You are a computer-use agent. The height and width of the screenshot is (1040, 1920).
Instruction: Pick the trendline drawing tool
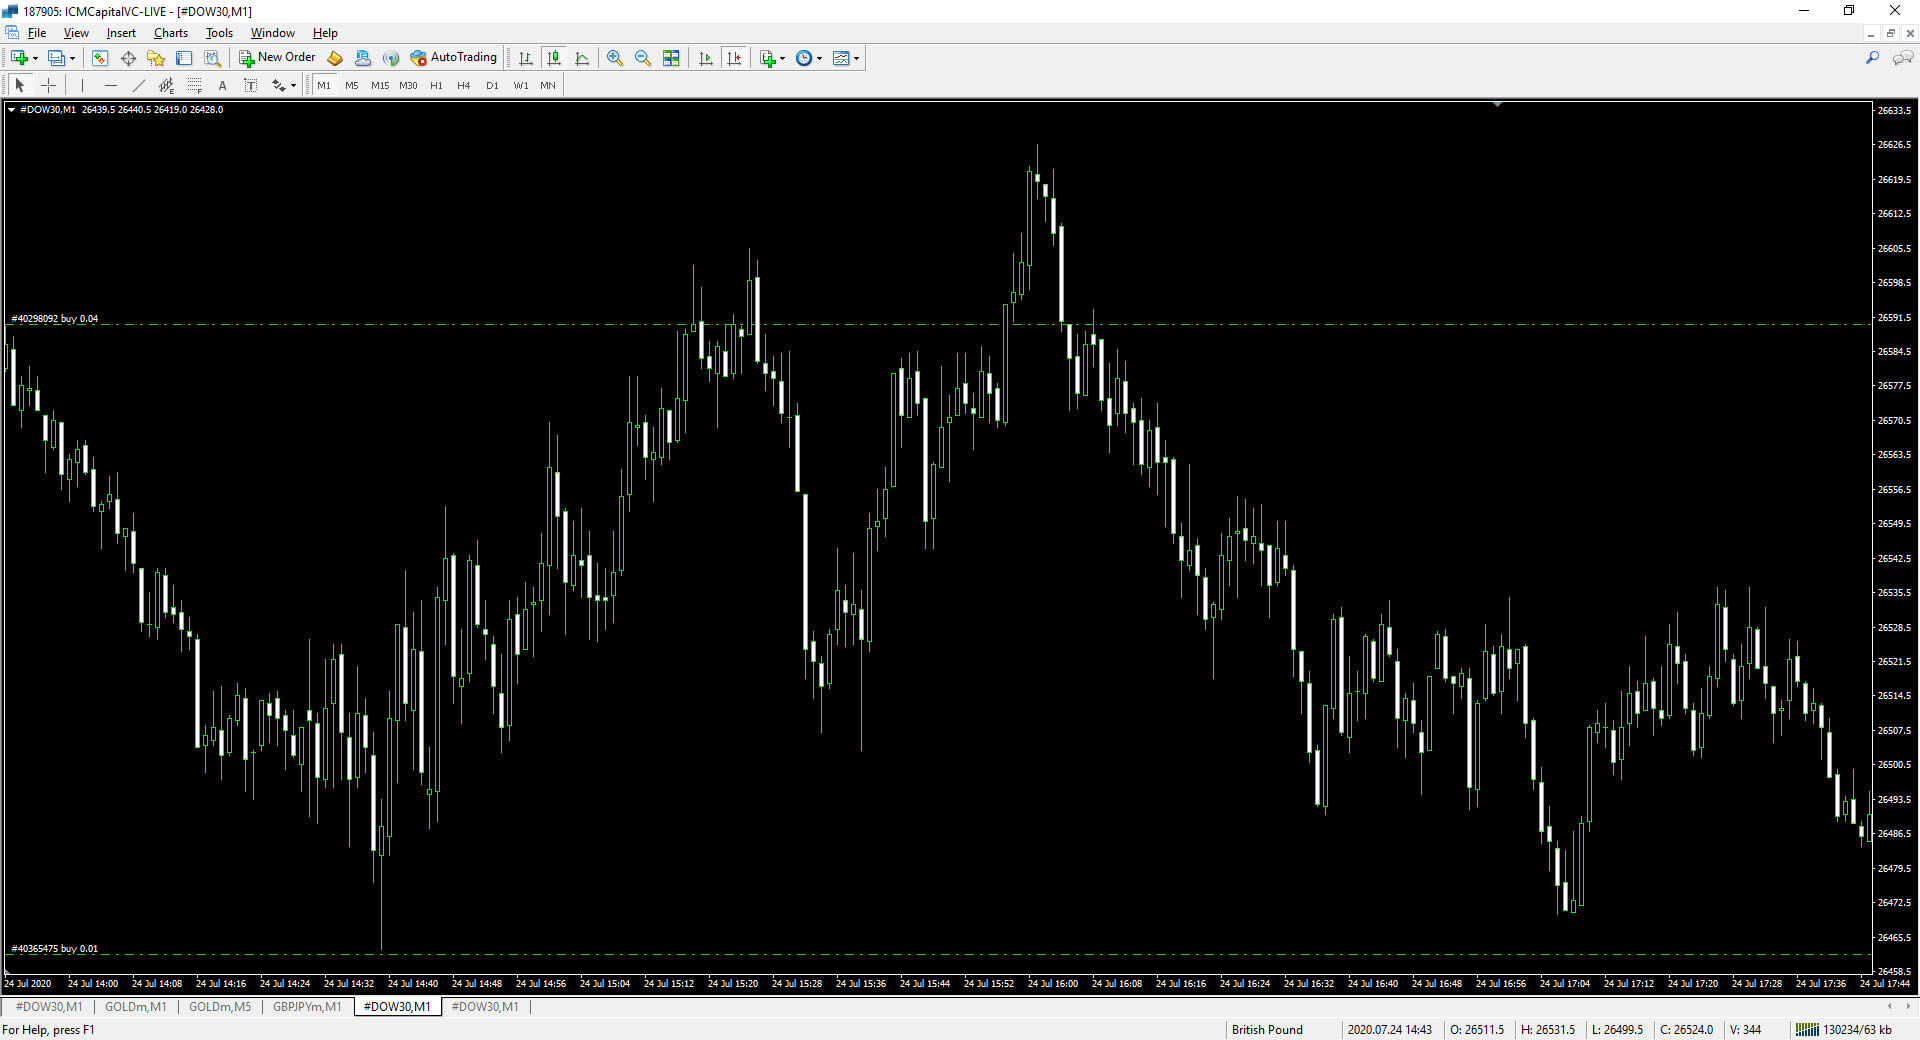coord(138,85)
